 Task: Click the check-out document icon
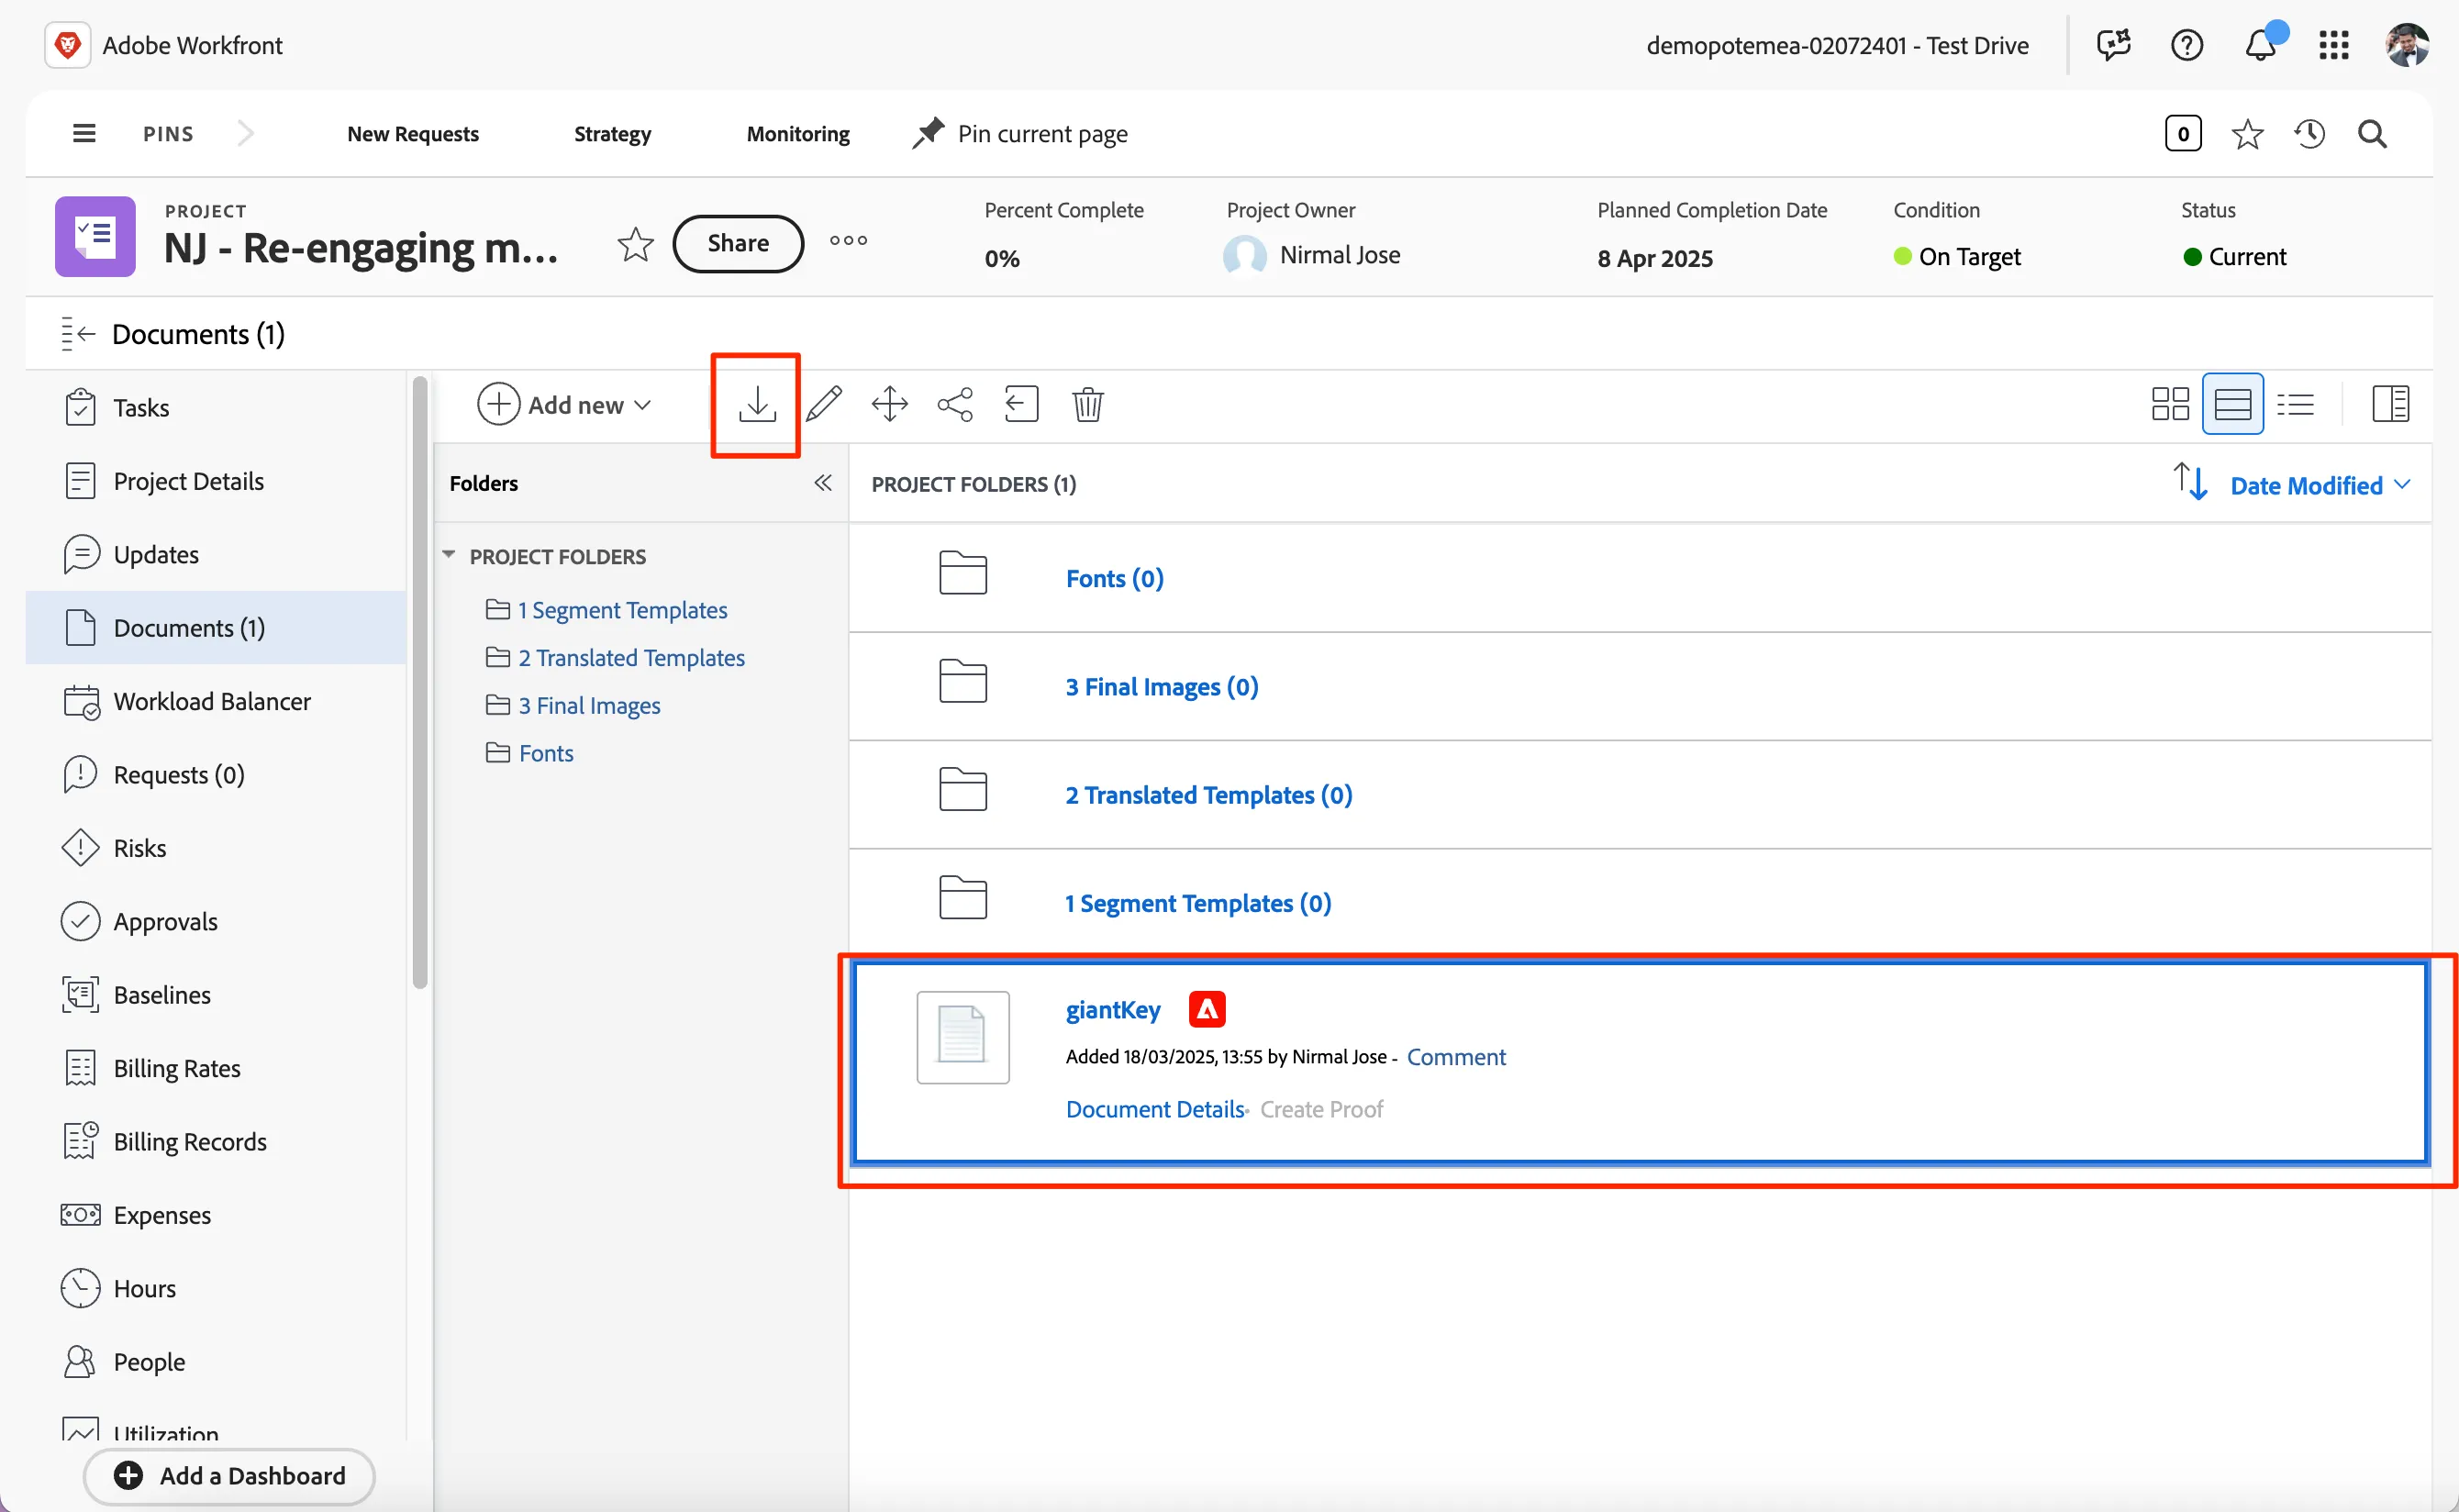(x=1021, y=404)
